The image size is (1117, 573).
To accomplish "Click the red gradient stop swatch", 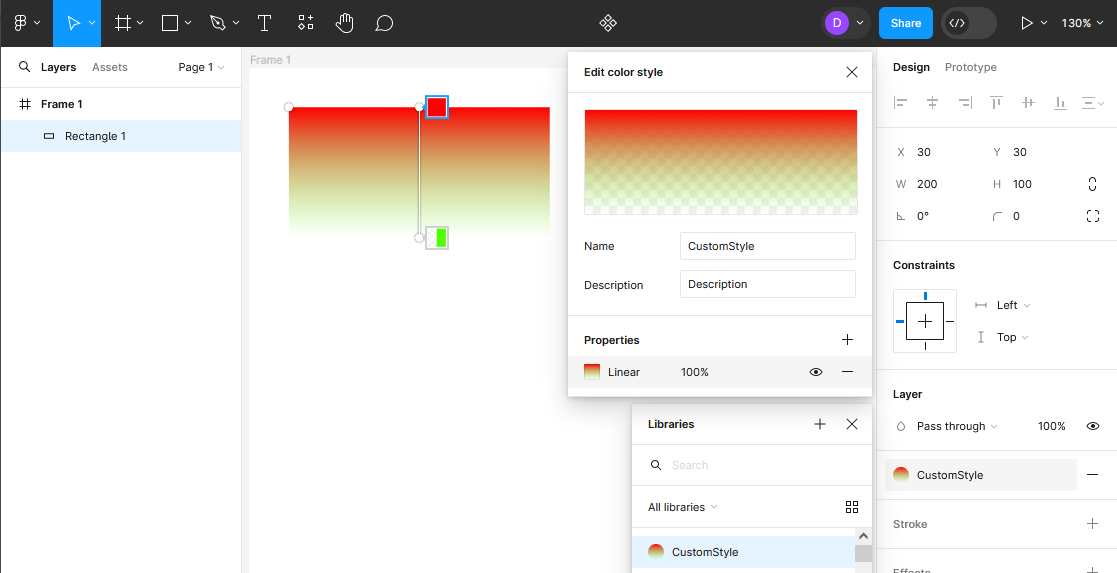I will [x=437, y=107].
